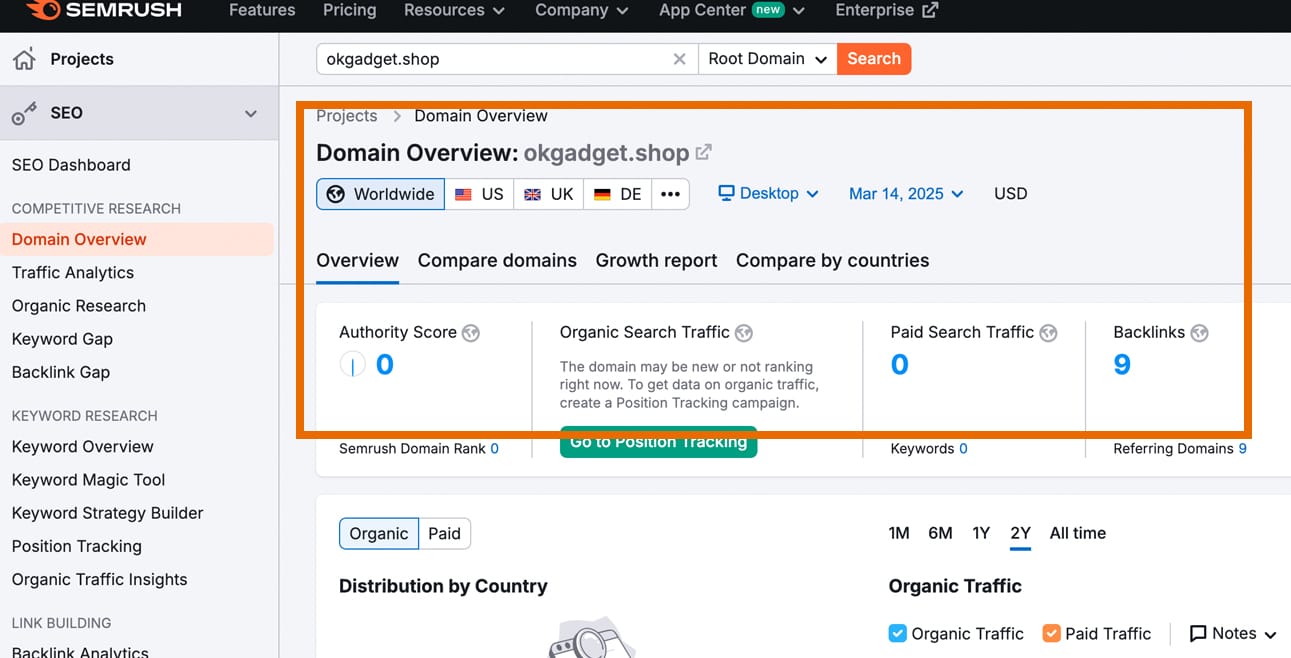Switch chart to Paid toggle

pyautogui.click(x=444, y=534)
